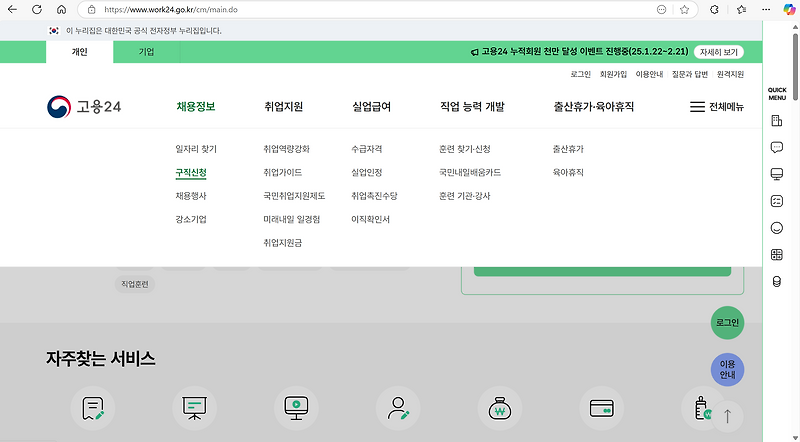This screenshot has height=442, width=800.
Task: Click the 고용24 logo
Action: click(x=84, y=107)
